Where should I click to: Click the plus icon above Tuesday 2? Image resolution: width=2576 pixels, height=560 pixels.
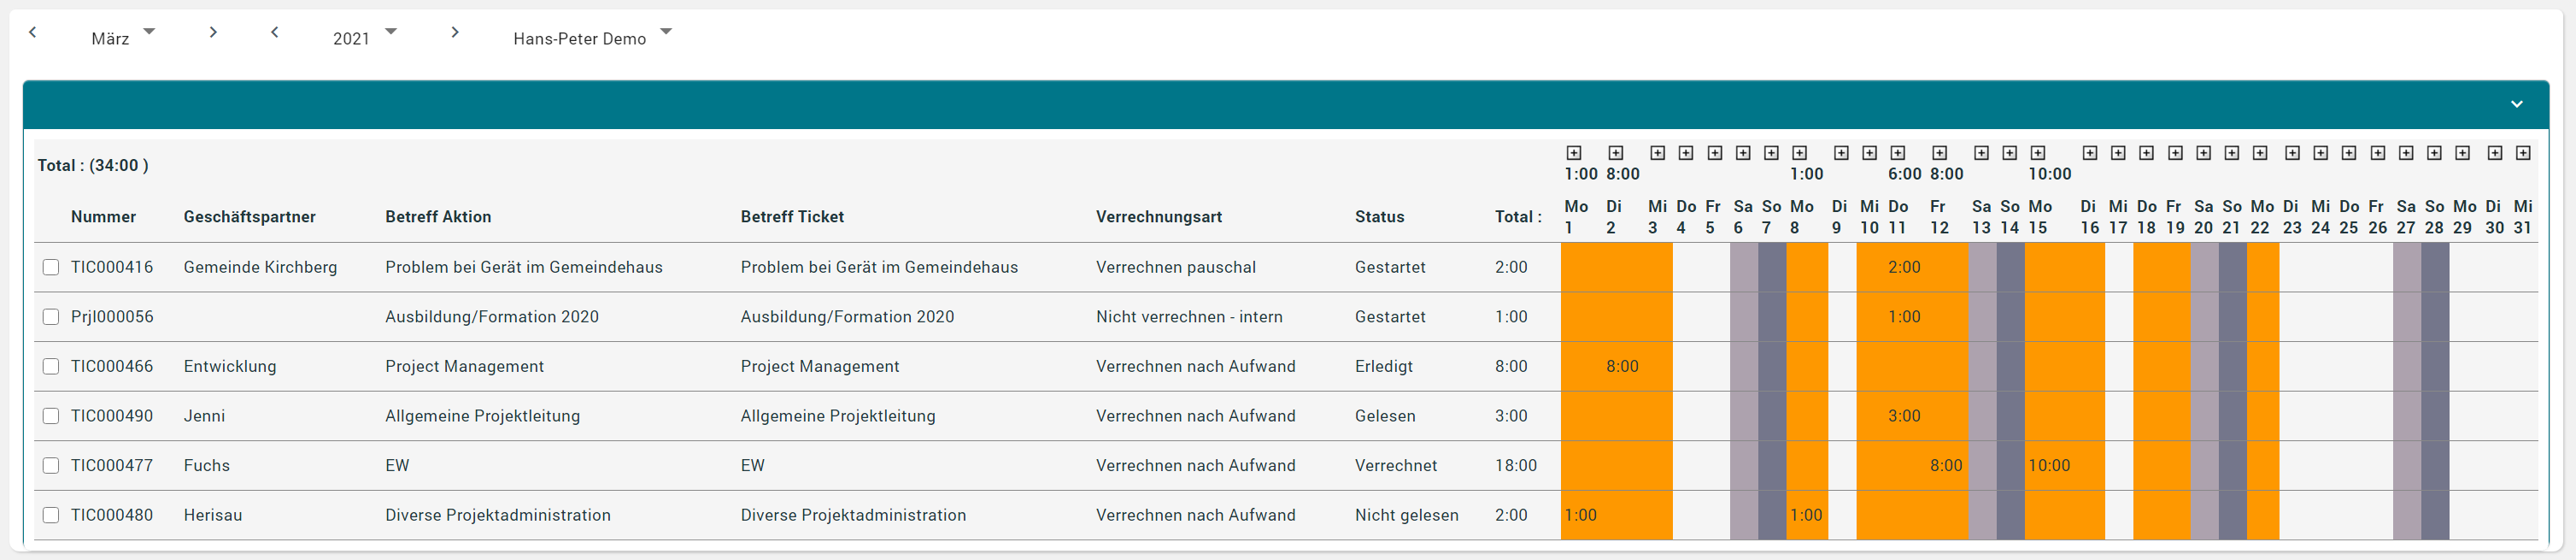coord(1616,153)
